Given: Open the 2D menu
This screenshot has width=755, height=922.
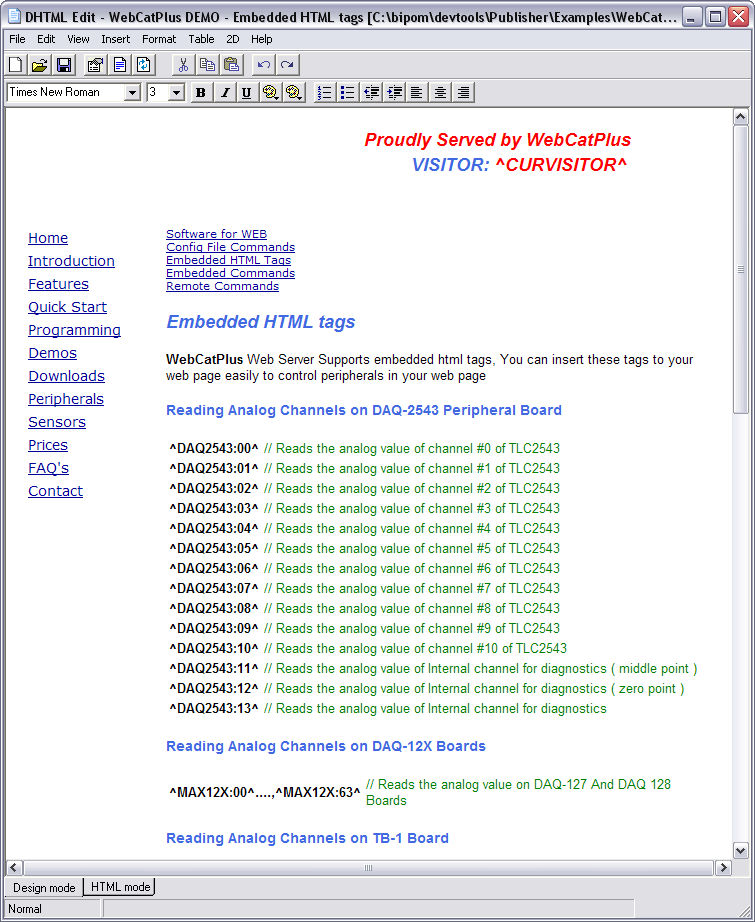Looking at the screenshot, I should coord(233,39).
